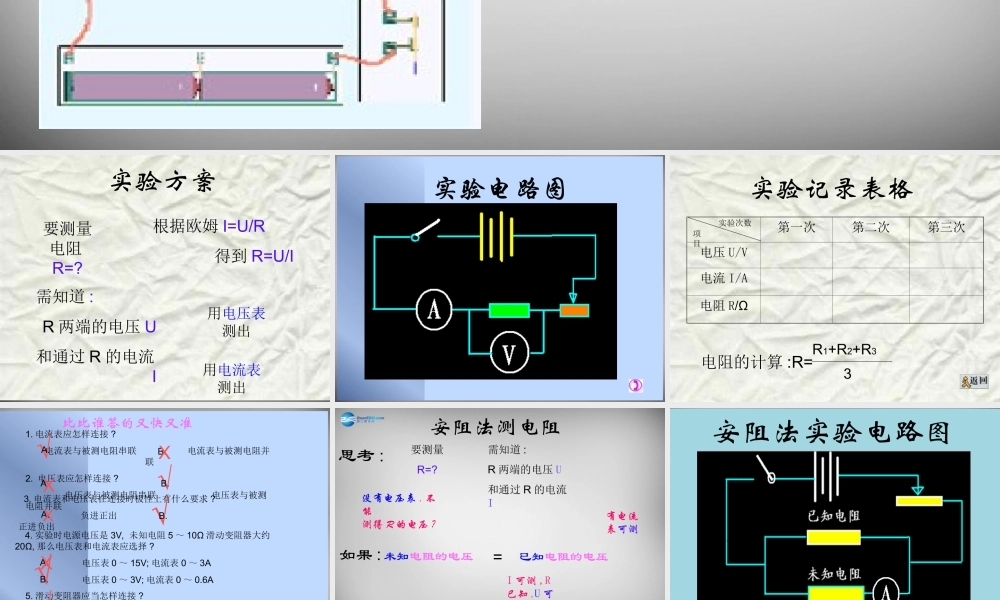Open the 安阻法测电阻 slide thumbnail
Screen dimensions: 1000x600
[500, 504]
